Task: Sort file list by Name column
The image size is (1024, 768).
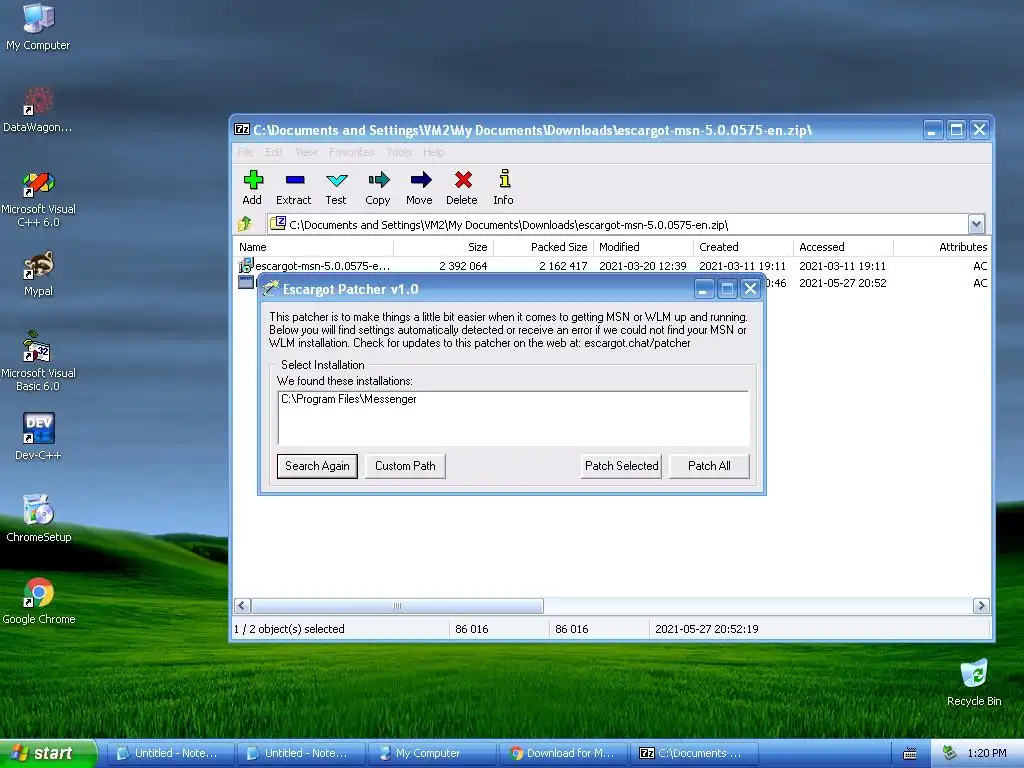Action: pos(313,247)
